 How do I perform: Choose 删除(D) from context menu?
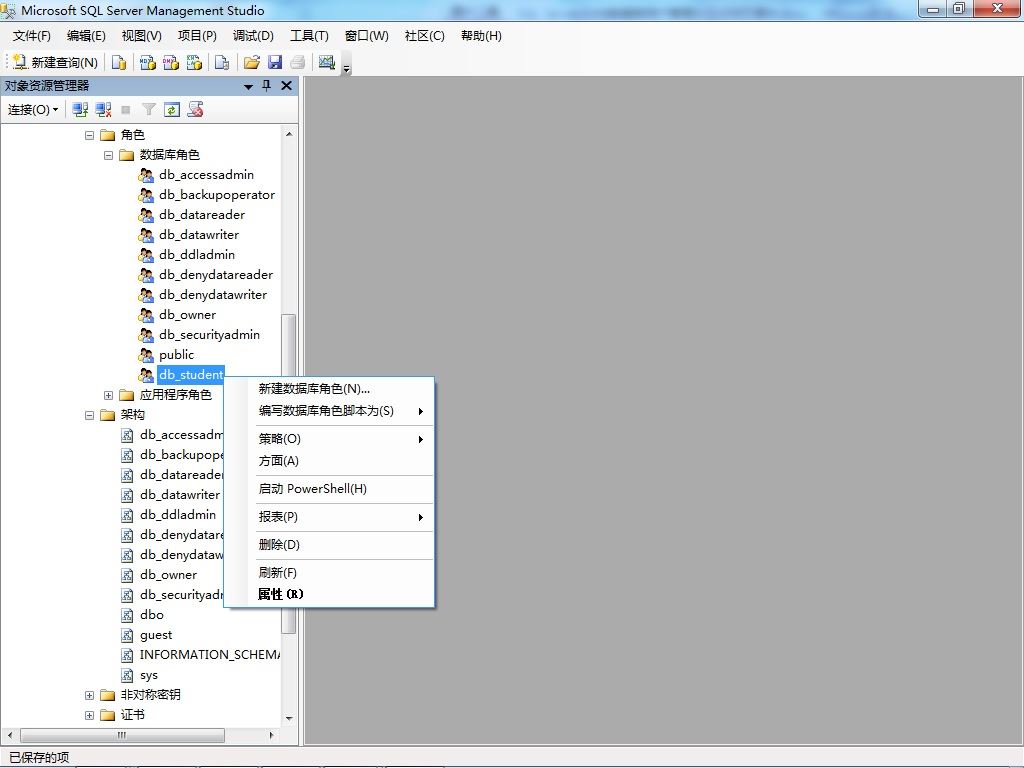coord(329,545)
